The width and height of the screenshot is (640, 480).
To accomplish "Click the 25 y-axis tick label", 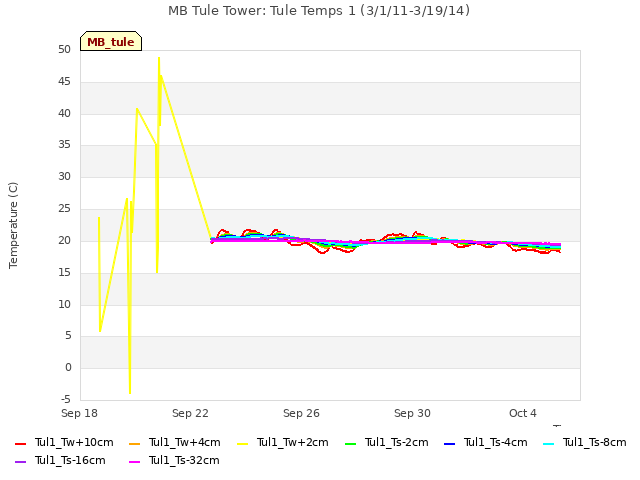I will click(x=64, y=209).
